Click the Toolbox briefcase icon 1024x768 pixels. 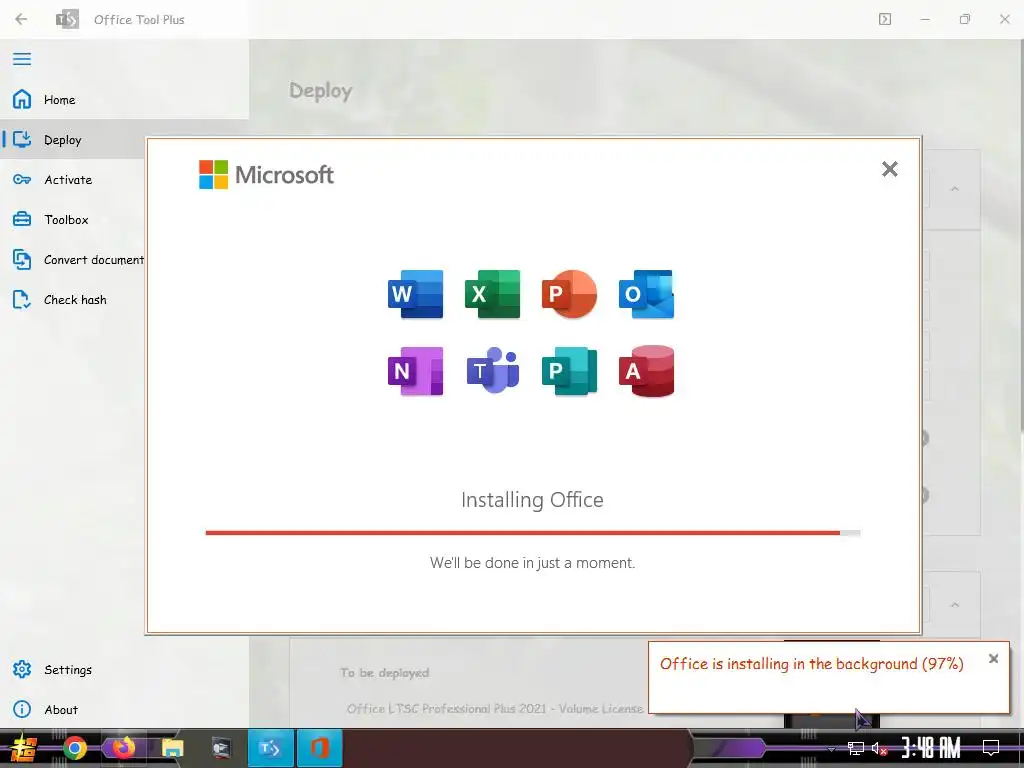22,219
